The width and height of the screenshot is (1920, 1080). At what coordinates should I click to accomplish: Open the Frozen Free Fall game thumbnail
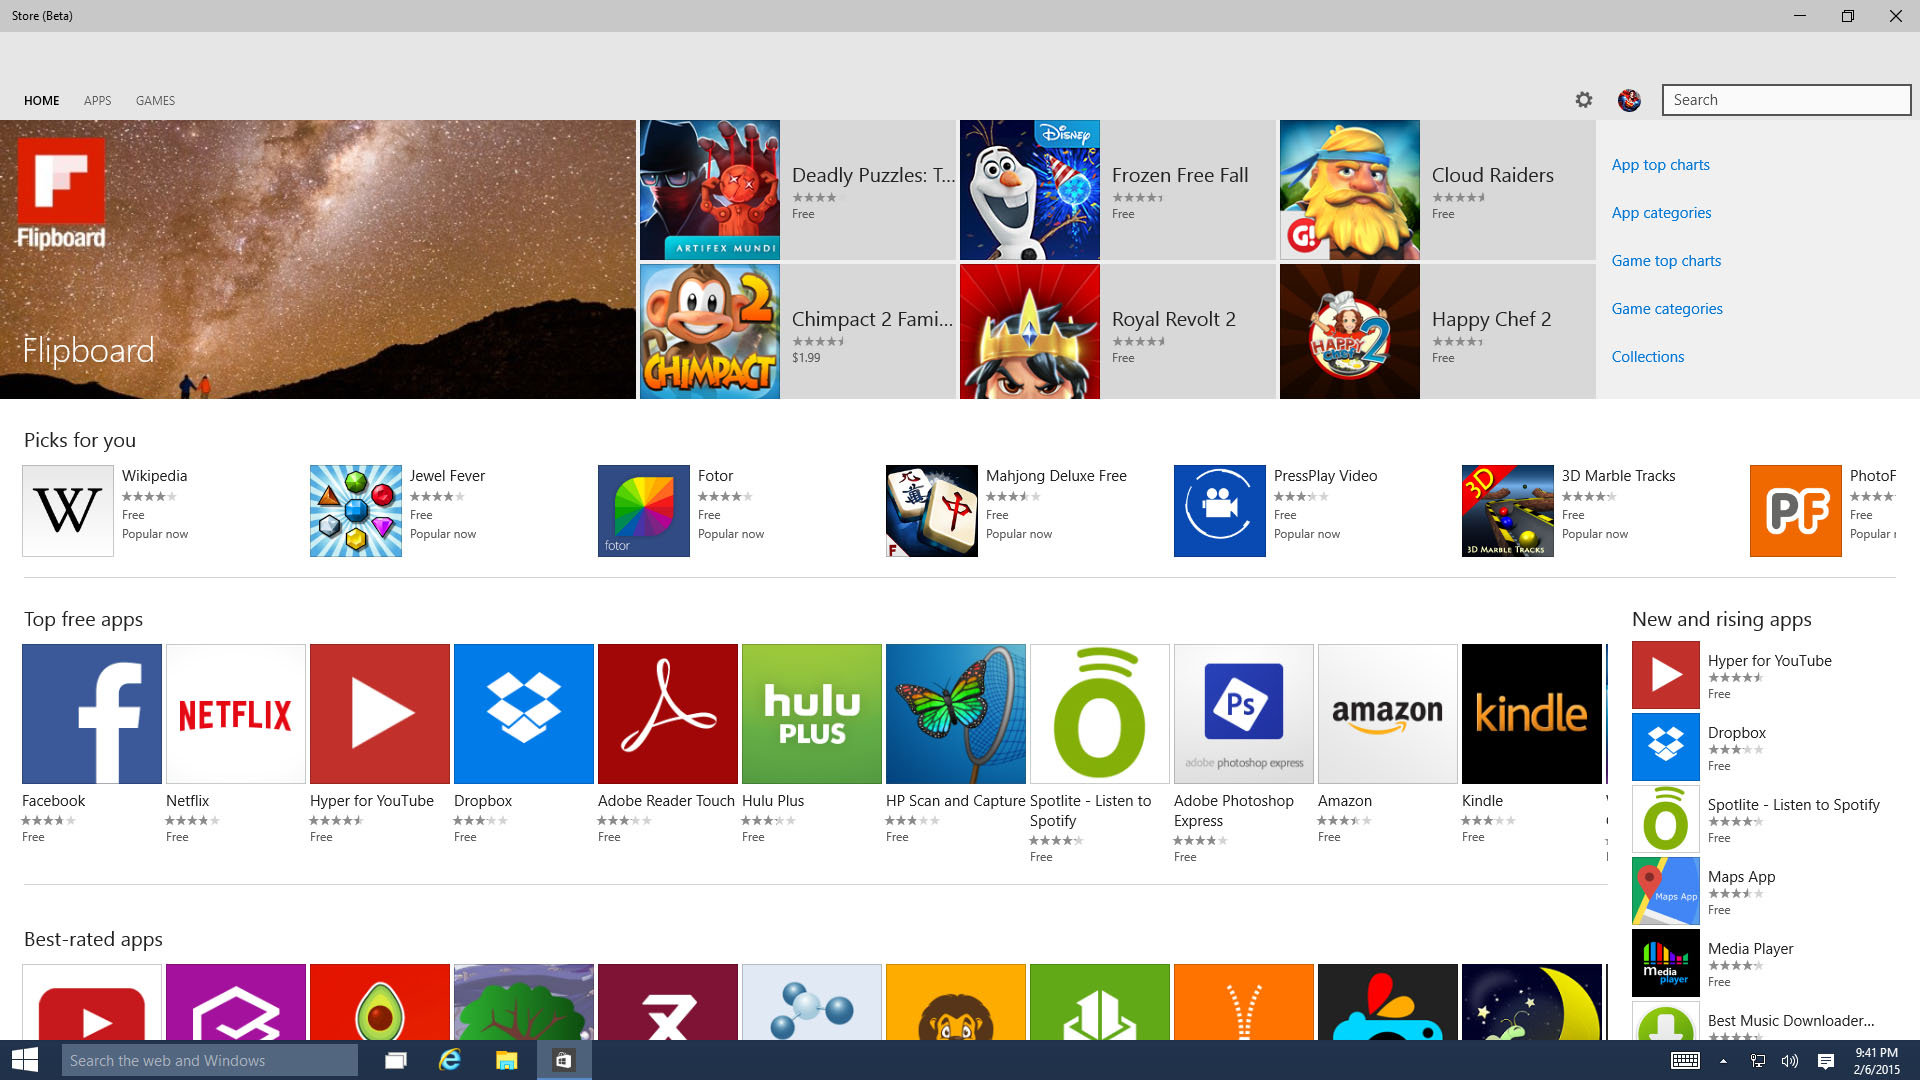pyautogui.click(x=1030, y=190)
